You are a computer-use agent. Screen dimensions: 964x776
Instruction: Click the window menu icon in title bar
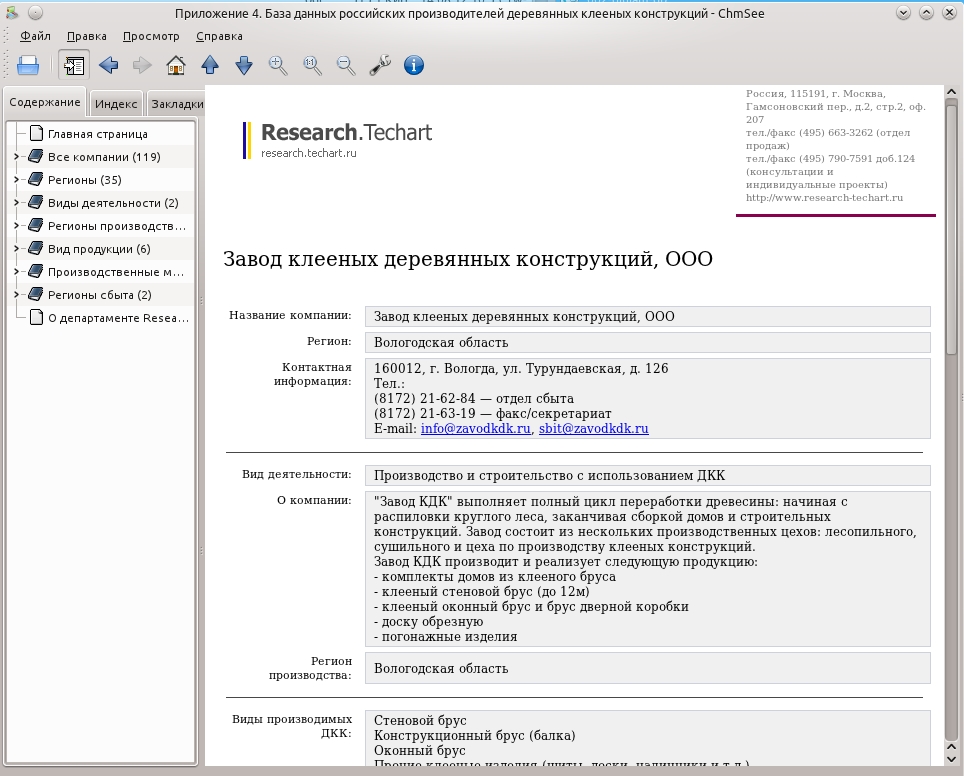[x=12, y=12]
